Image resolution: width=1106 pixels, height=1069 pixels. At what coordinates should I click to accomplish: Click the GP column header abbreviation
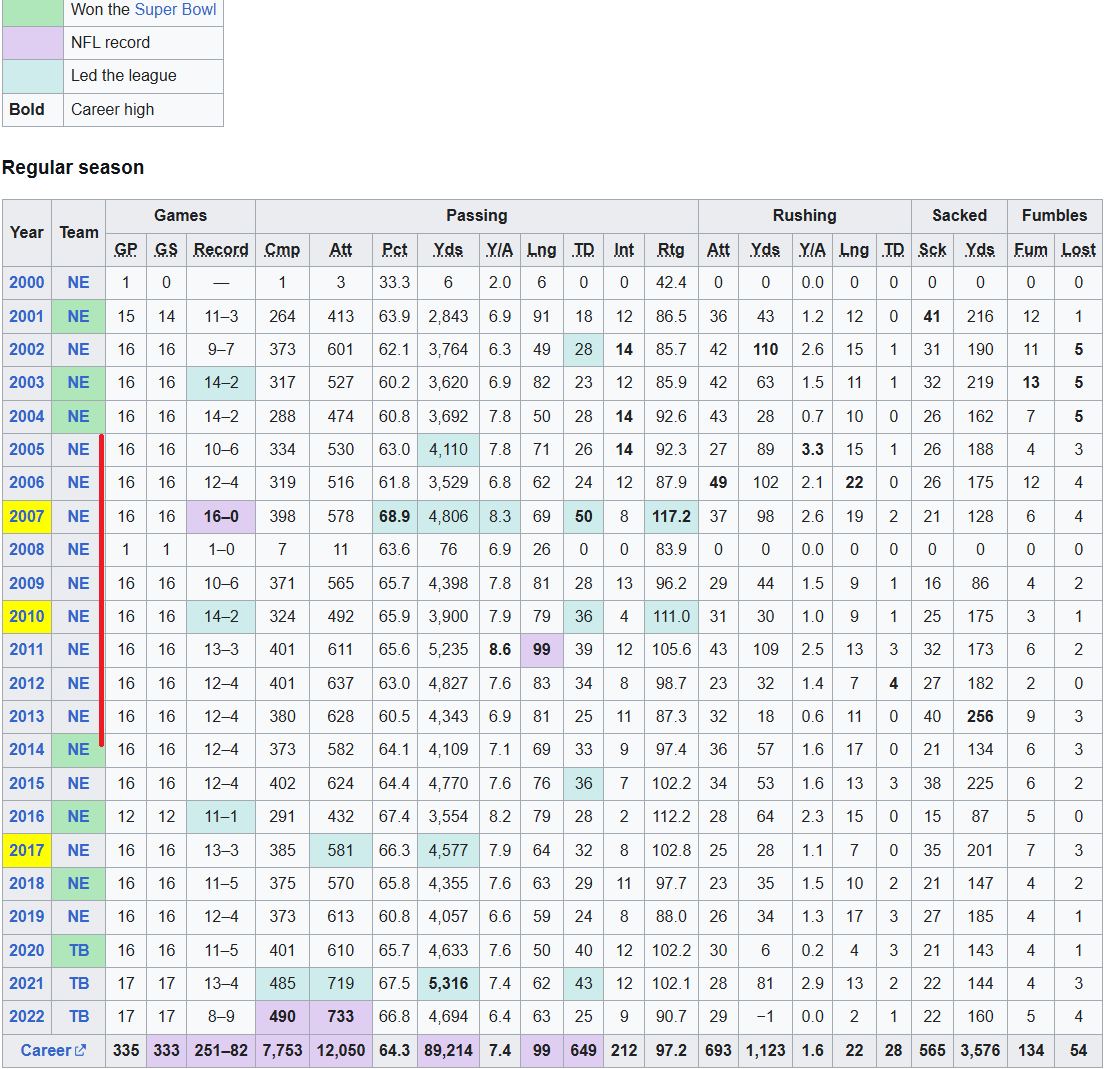coord(126,250)
